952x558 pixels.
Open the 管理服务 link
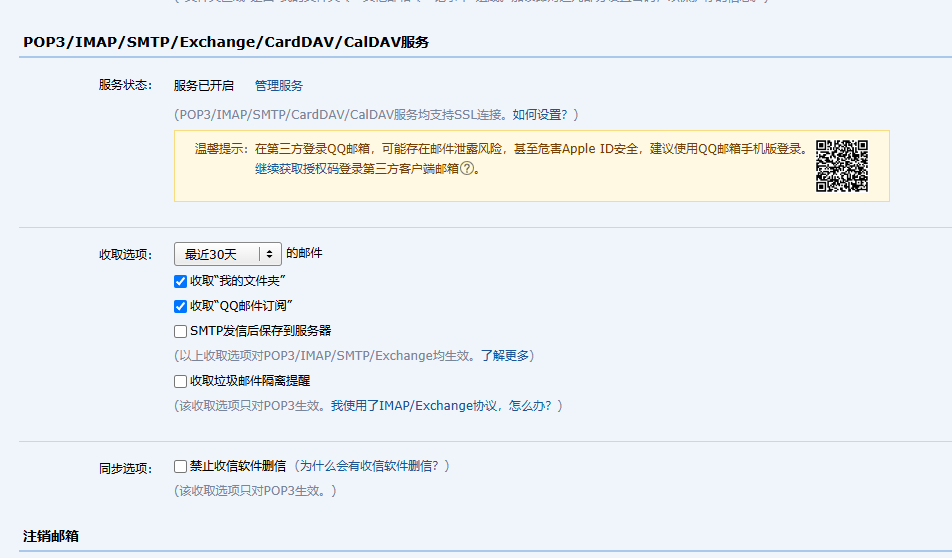279,86
